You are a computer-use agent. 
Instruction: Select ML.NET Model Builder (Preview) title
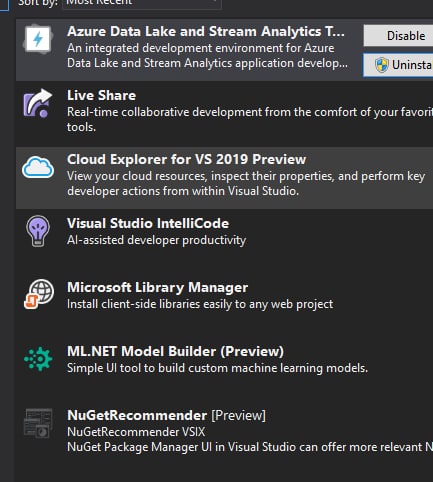pyautogui.click(x=175, y=351)
